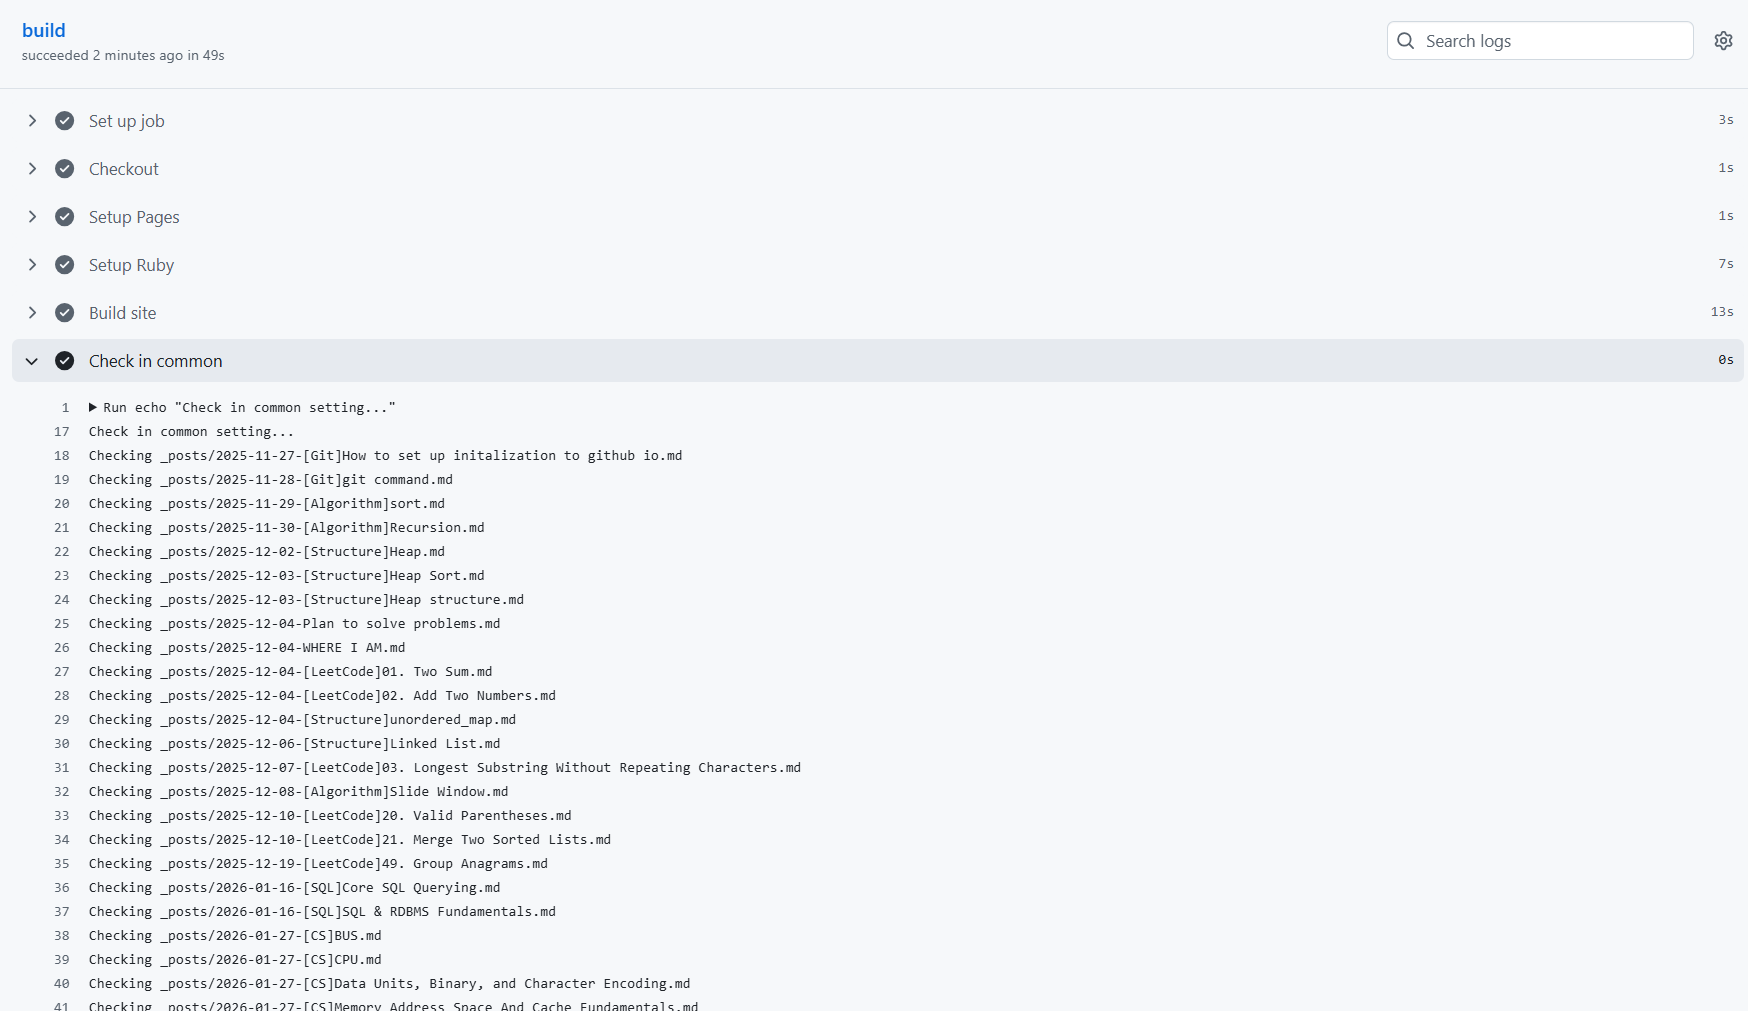The width and height of the screenshot is (1748, 1011).
Task: Click the log line '[SQL]SQL & RDBMS Fundamentals.md'
Action: coord(322,912)
